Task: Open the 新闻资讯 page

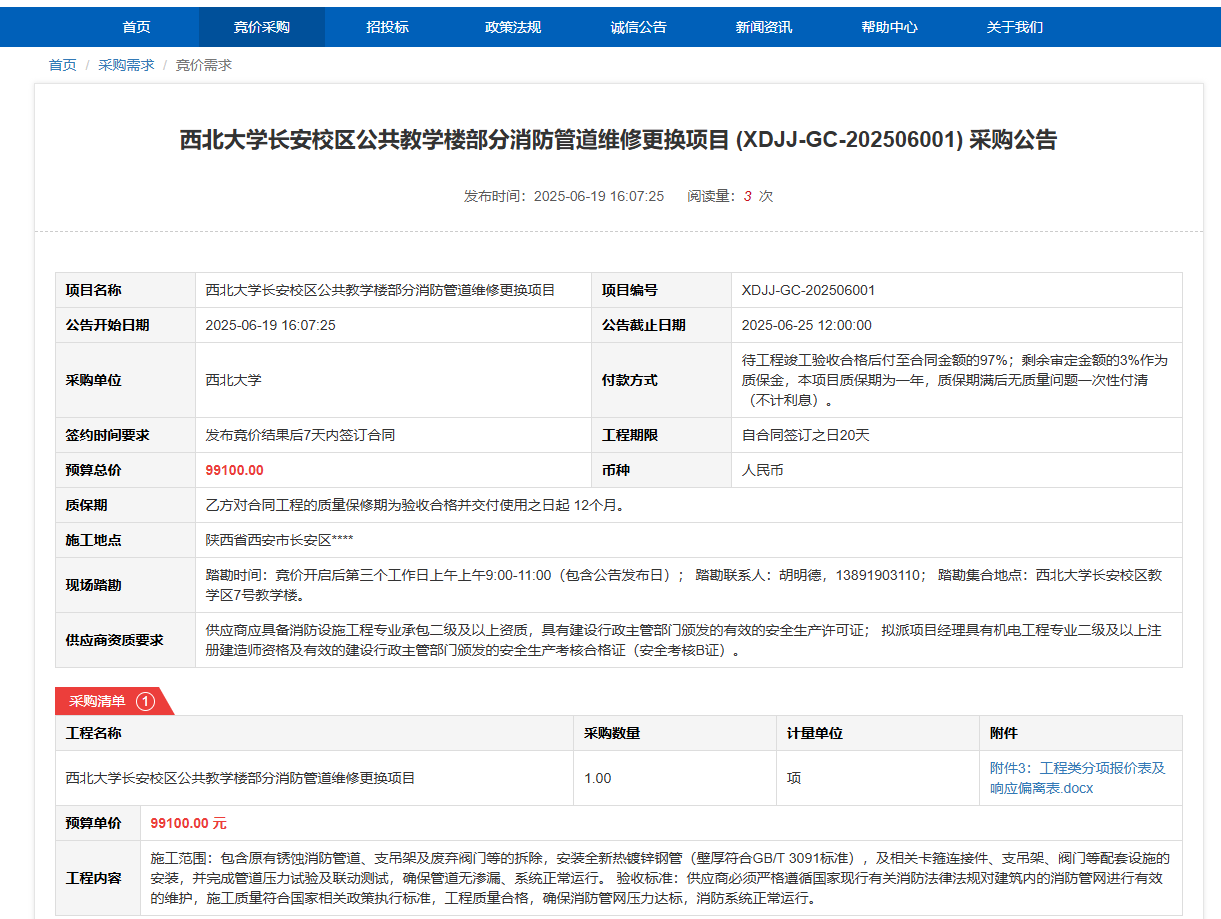Action: pos(763,27)
